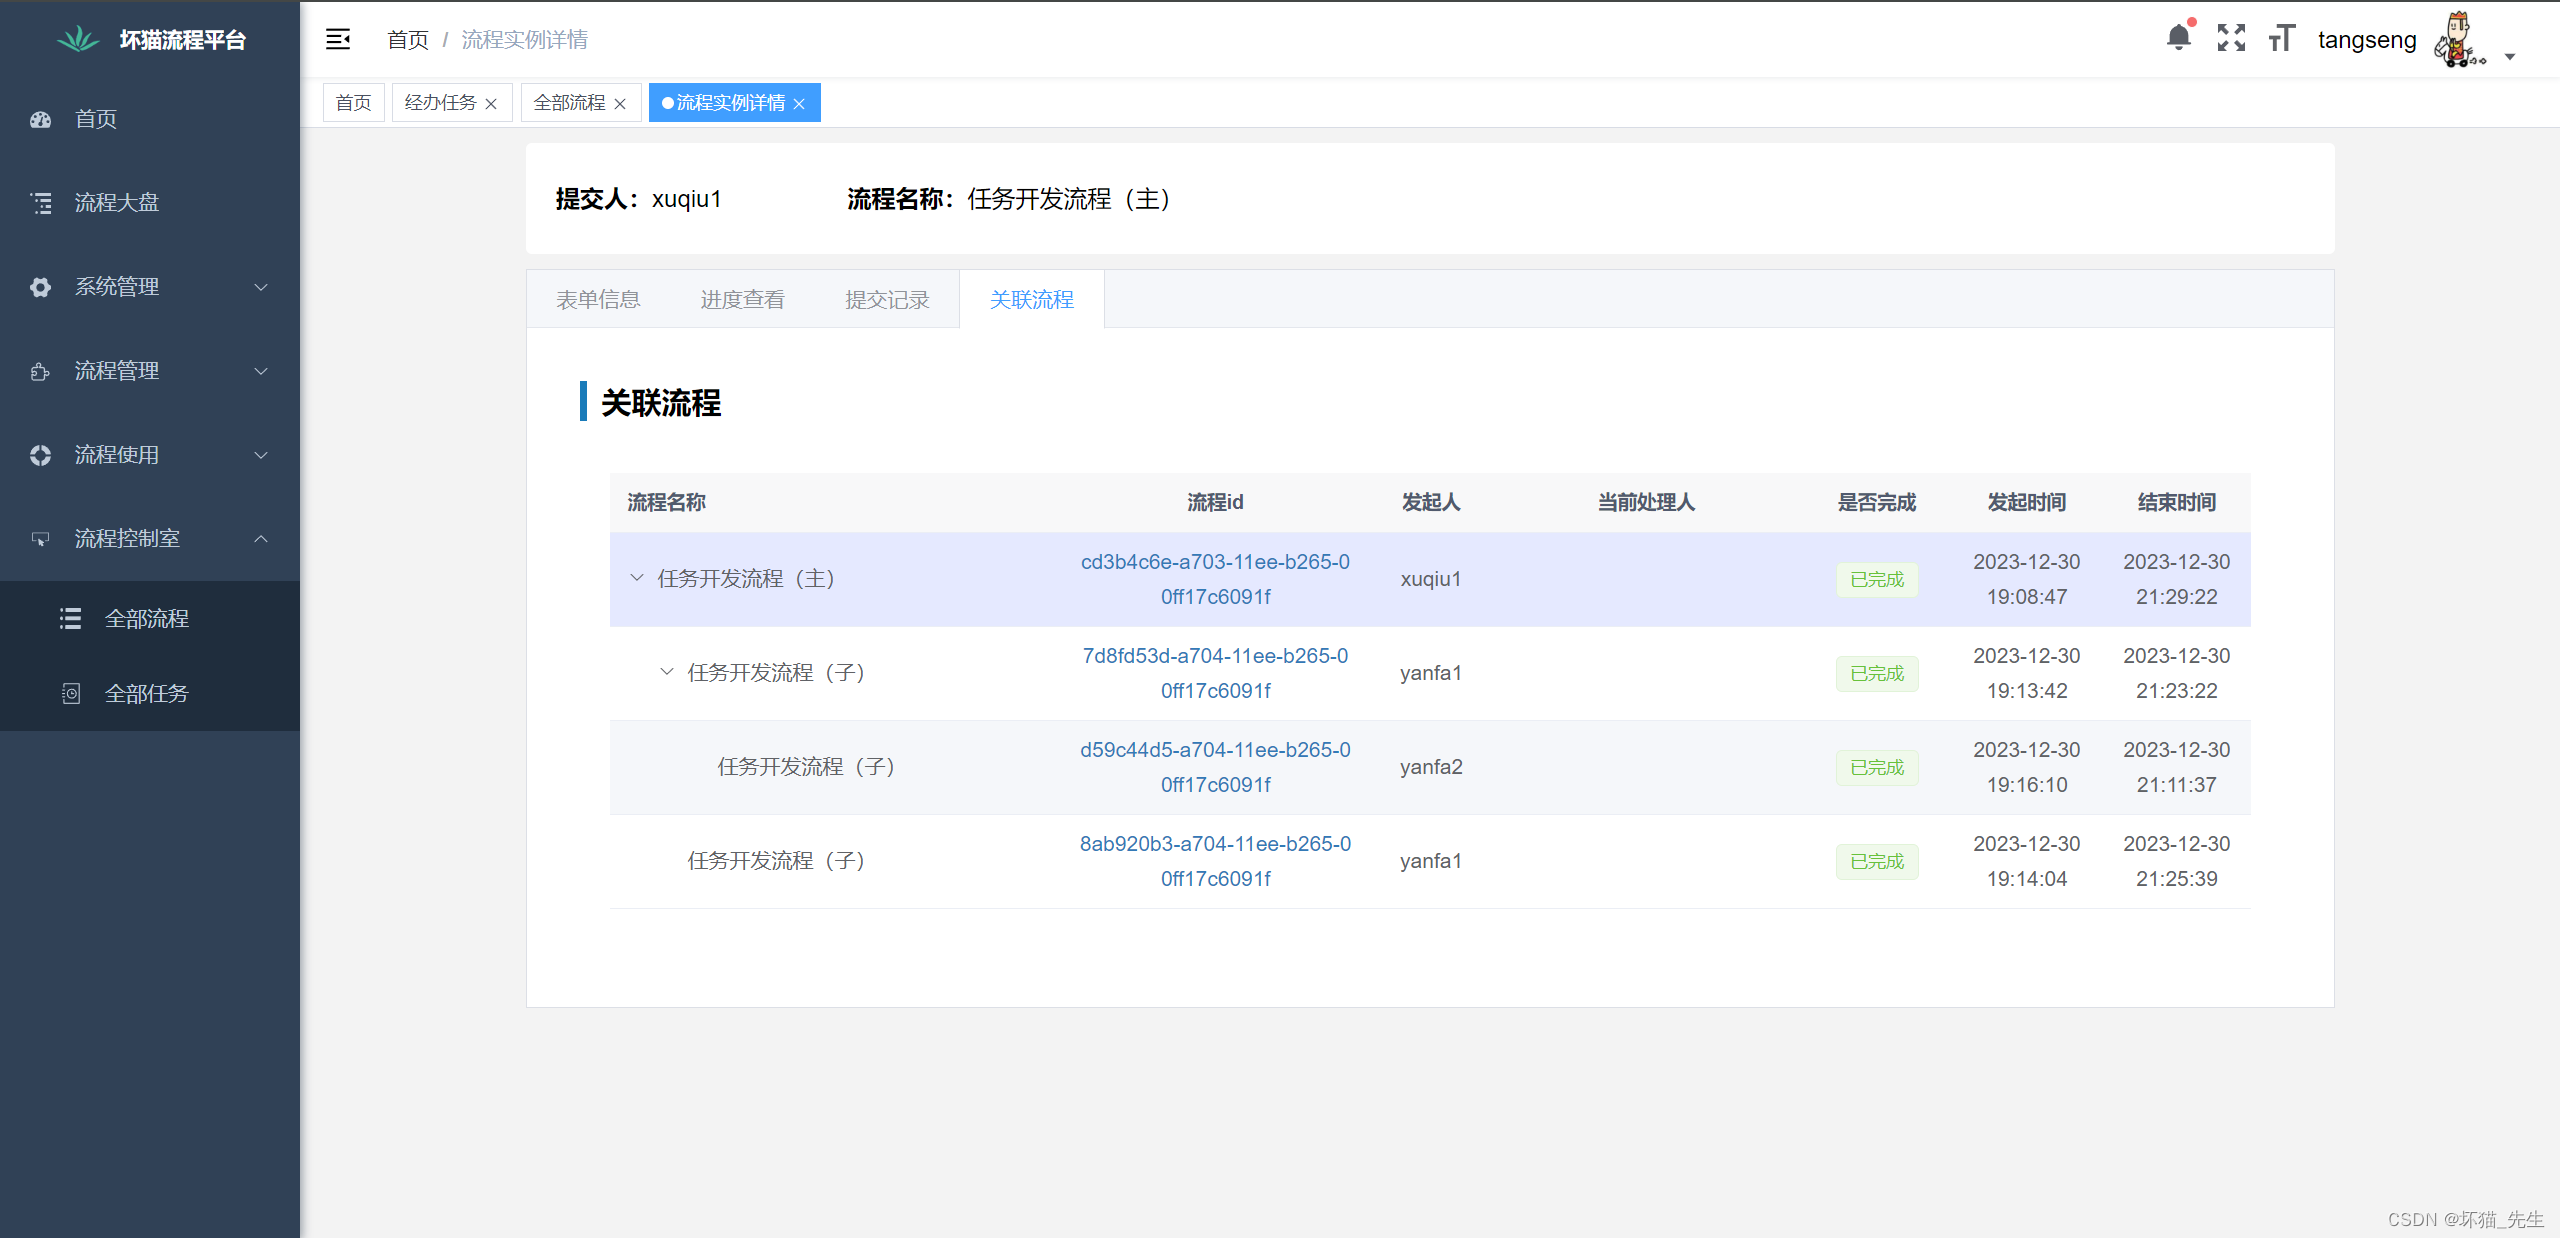Viewport: 2560px width, 1238px height.
Task: Click the notification bell icon
Action: tap(2178, 38)
